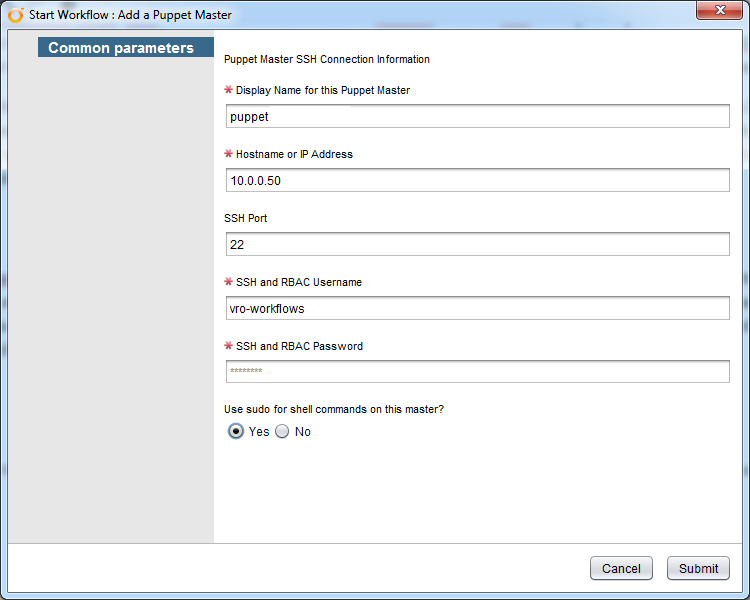The width and height of the screenshot is (750, 600).
Task: Click the Puppet Master SSH Connection Information heading
Action: pyautogui.click(x=327, y=60)
